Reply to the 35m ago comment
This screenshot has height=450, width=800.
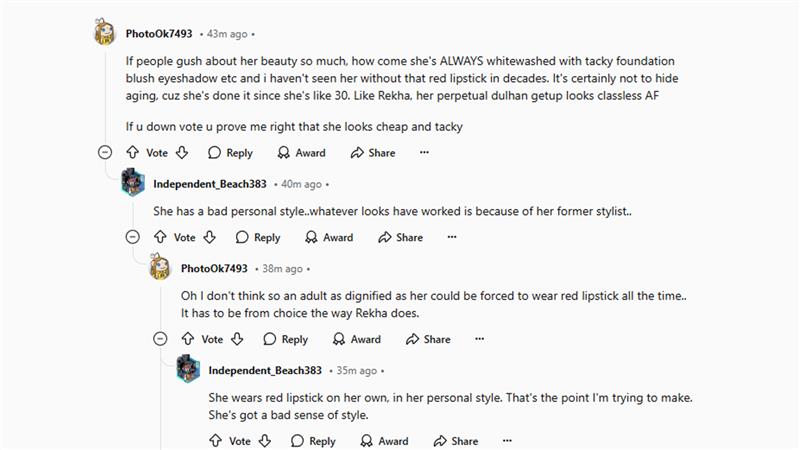[x=313, y=441]
